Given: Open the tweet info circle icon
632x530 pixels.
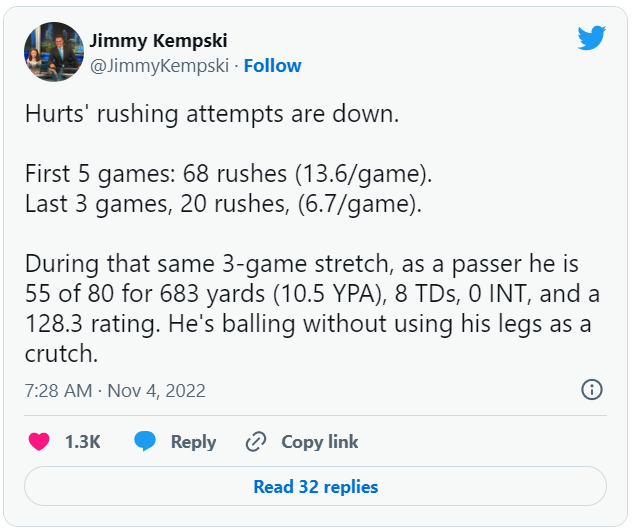Looking at the screenshot, I should tap(591, 390).
